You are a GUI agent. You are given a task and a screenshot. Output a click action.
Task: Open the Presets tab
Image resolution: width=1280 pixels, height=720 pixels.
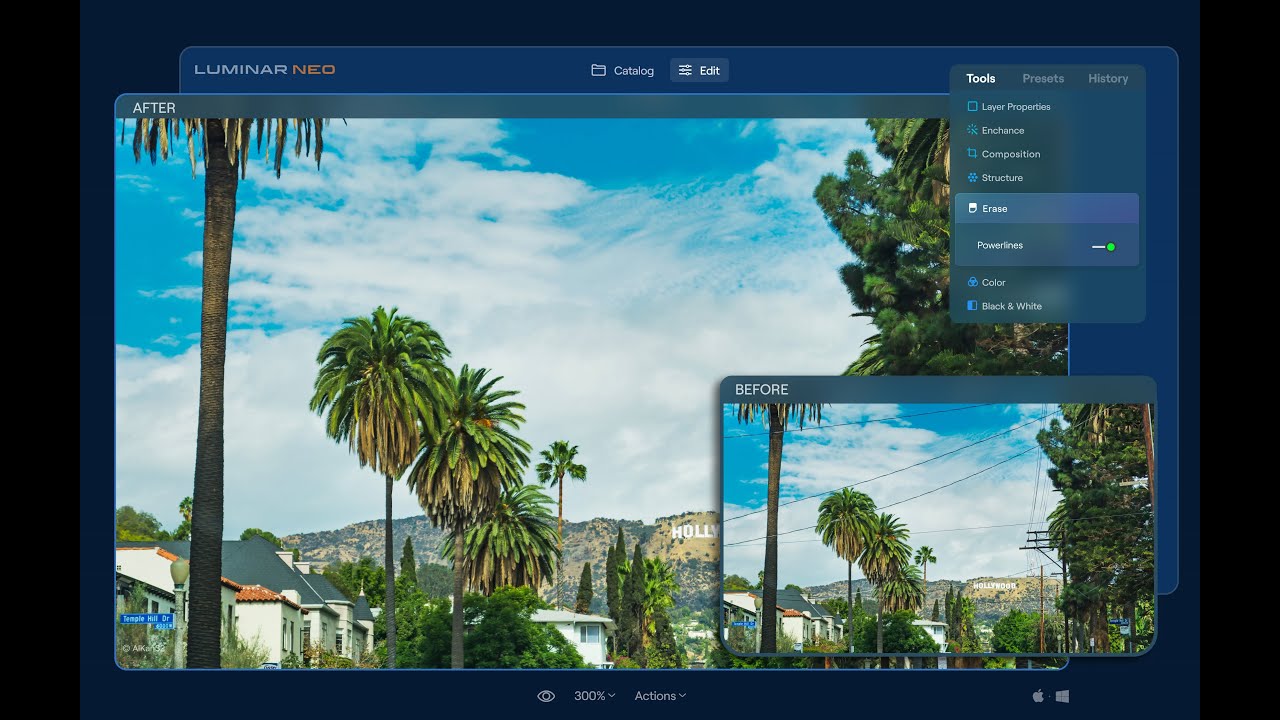[x=1043, y=78]
